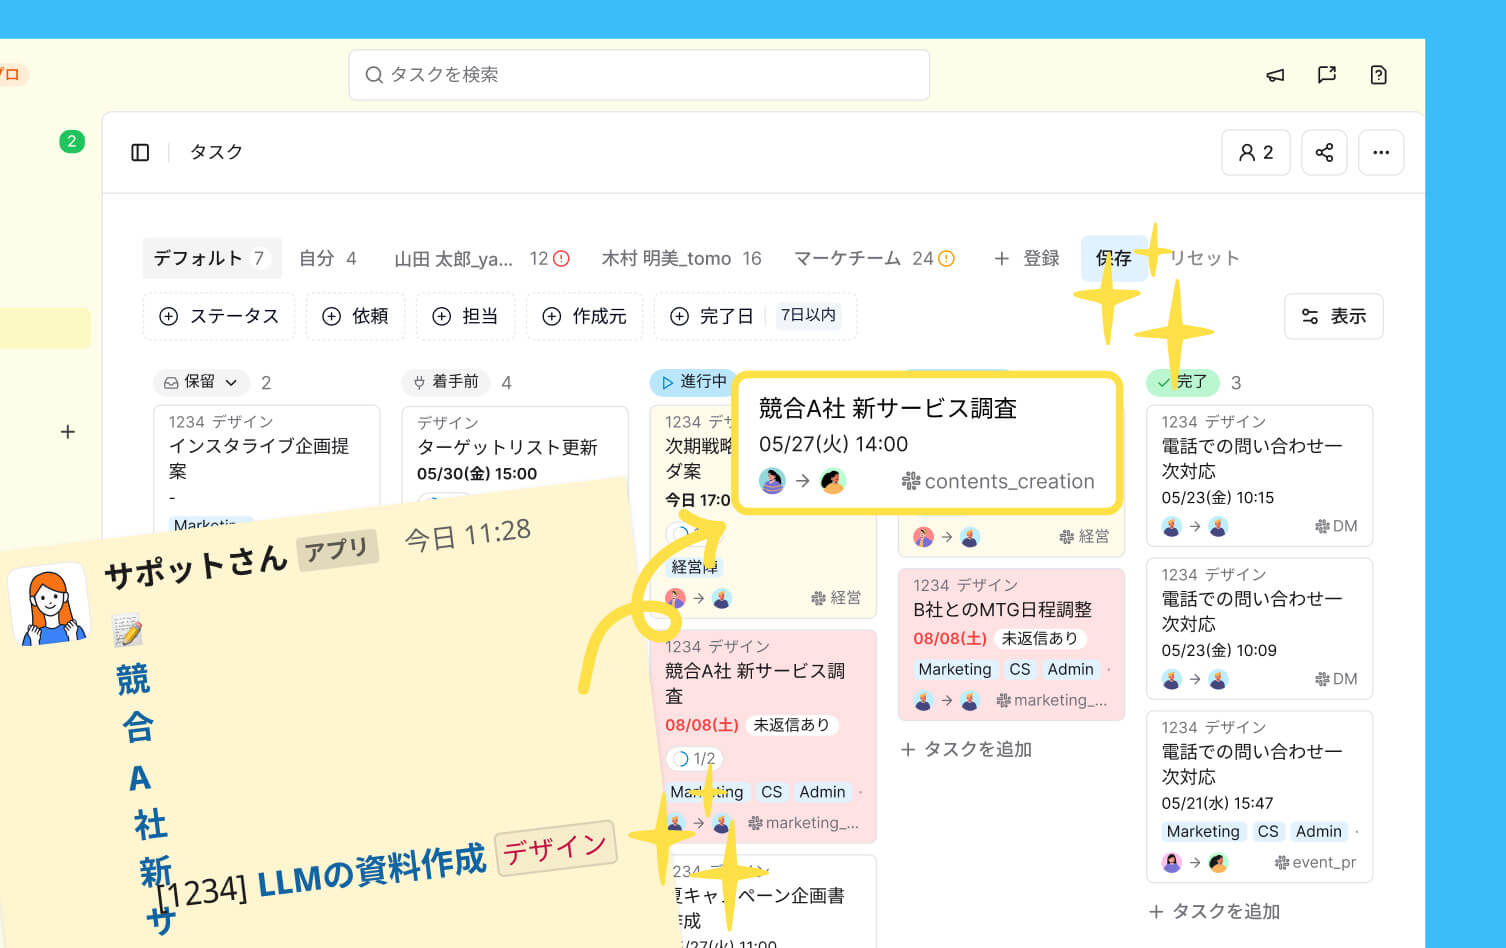Open the help question-mark icon

click(x=1379, y=75)
